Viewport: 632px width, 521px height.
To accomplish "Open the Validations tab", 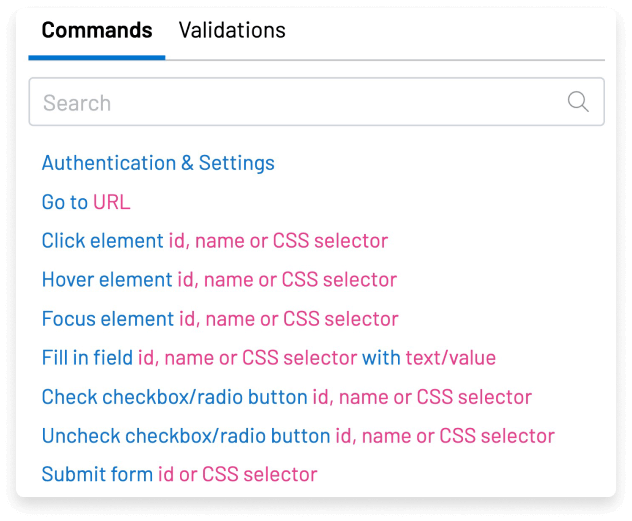I will 232,30.
